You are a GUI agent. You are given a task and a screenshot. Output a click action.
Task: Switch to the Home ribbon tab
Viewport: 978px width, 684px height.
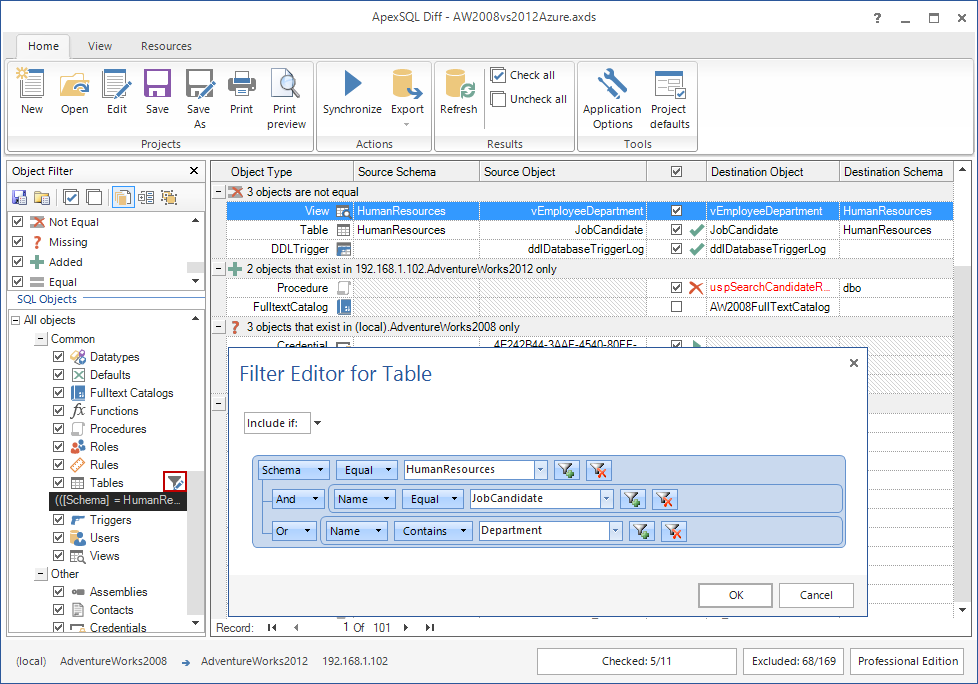(43, 46)
